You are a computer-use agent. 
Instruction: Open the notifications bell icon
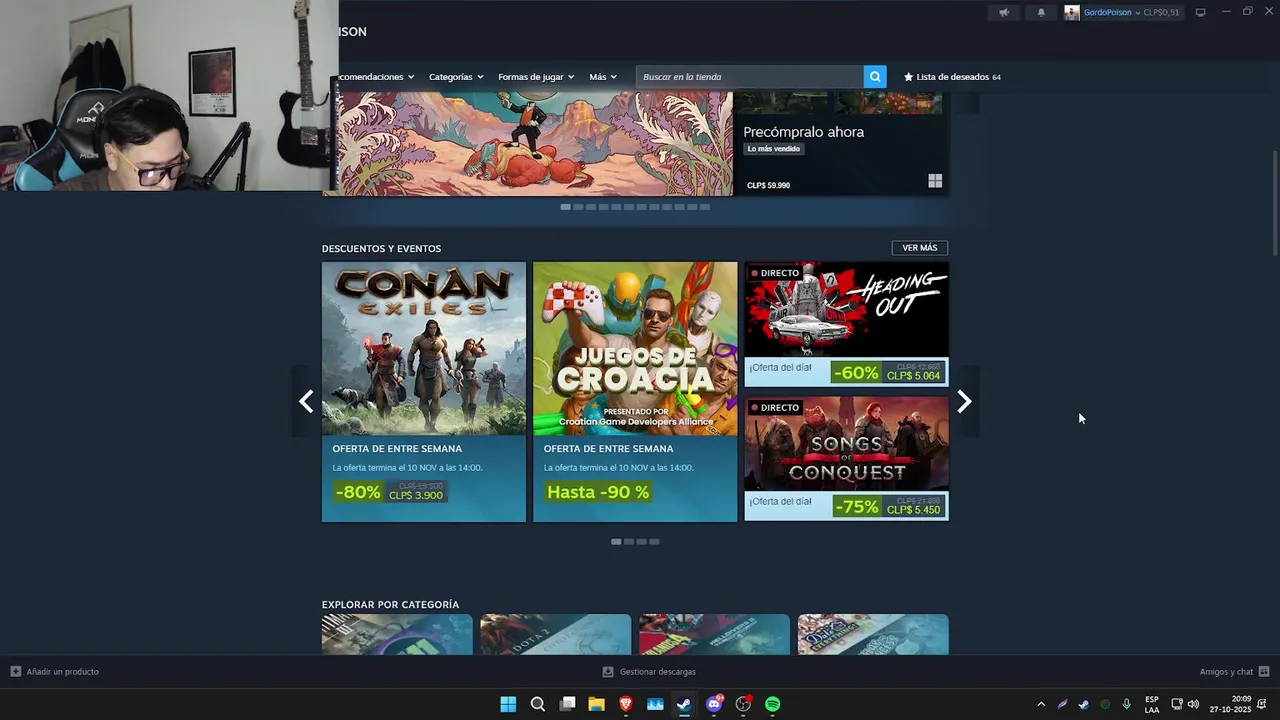tap(1041, 12)
